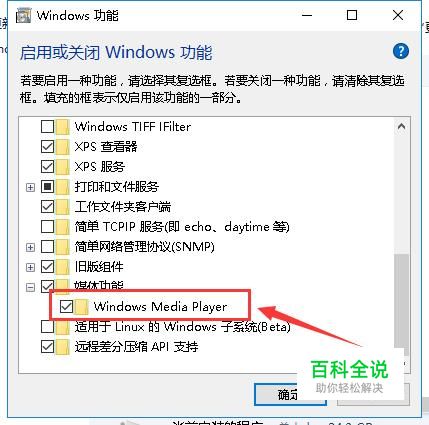Select the 工作文件夹客户端 folder icon
The height and width of the screenshot is (425, 429).
tap(63, 207)
